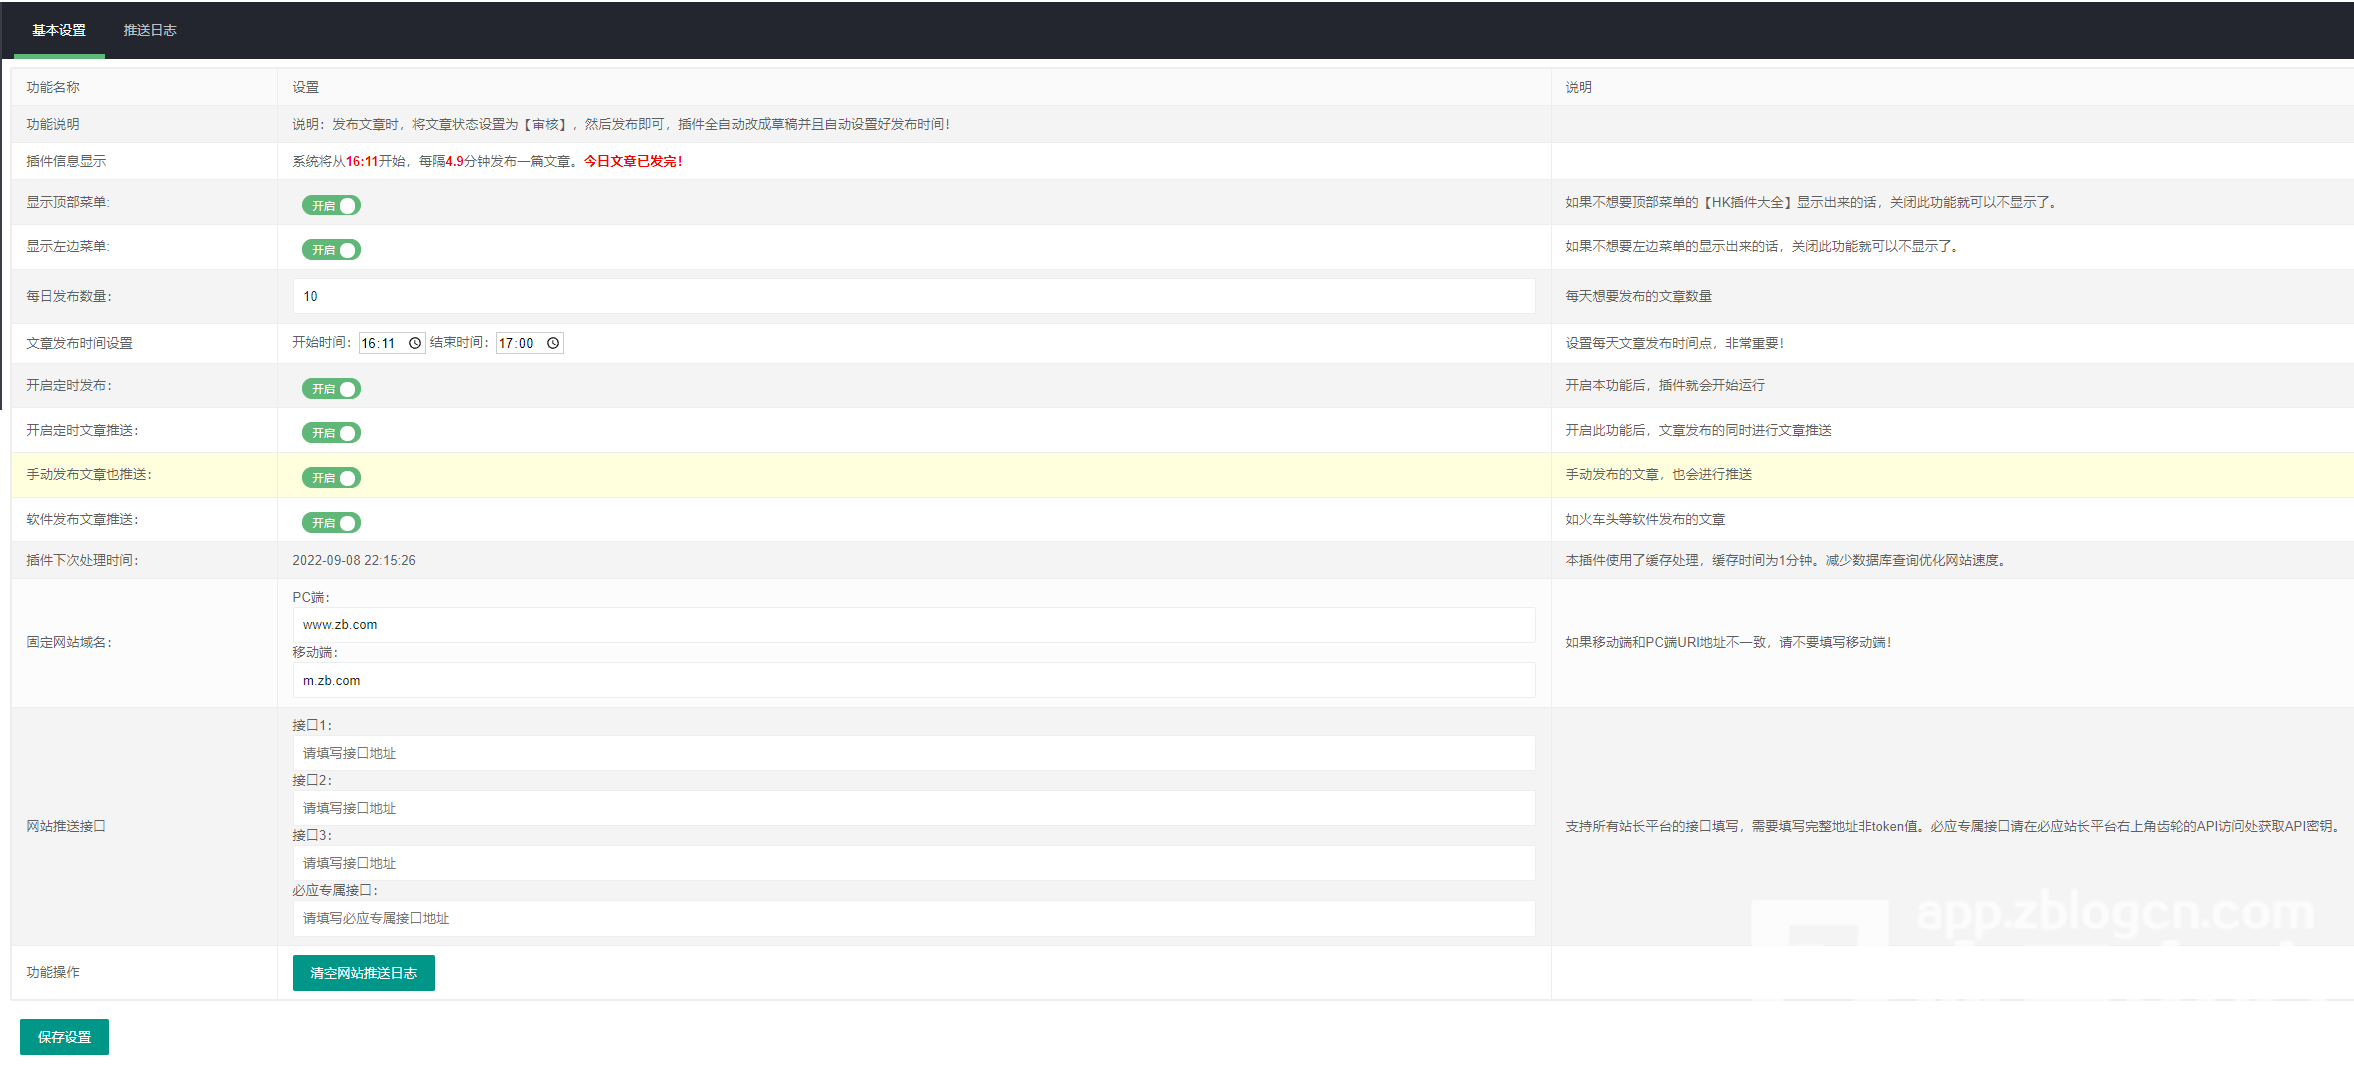Screen dimensions: 2354x1087
Task: Click clock icon in end time field
Action: (x=553, y=343)
